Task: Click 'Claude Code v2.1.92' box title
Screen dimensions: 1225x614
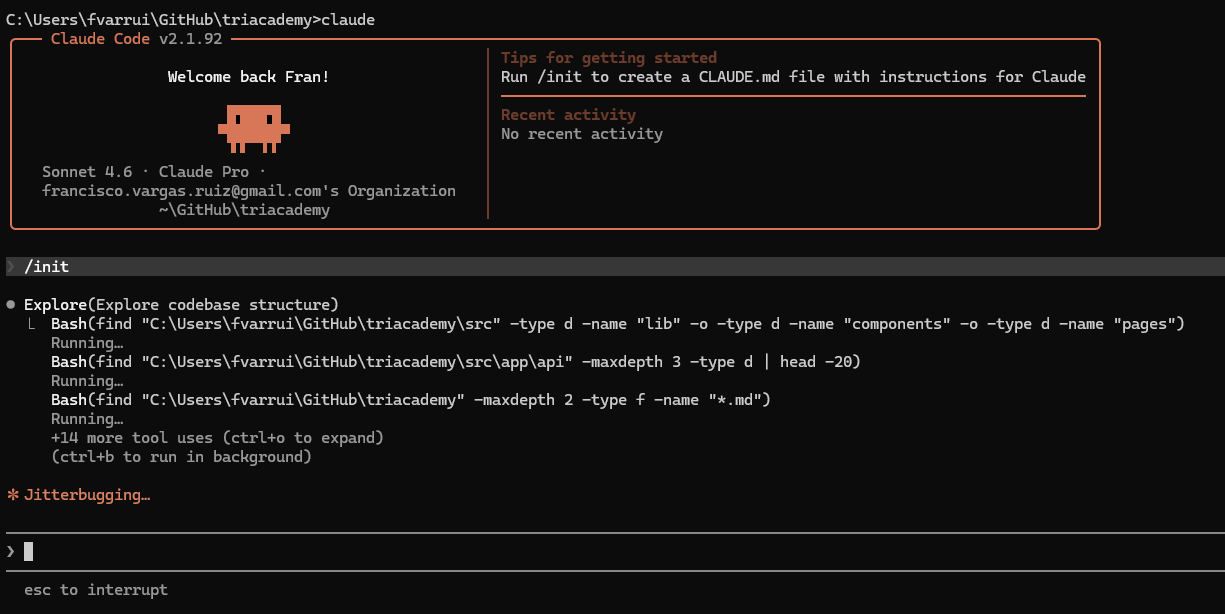Action: [136, 39]
